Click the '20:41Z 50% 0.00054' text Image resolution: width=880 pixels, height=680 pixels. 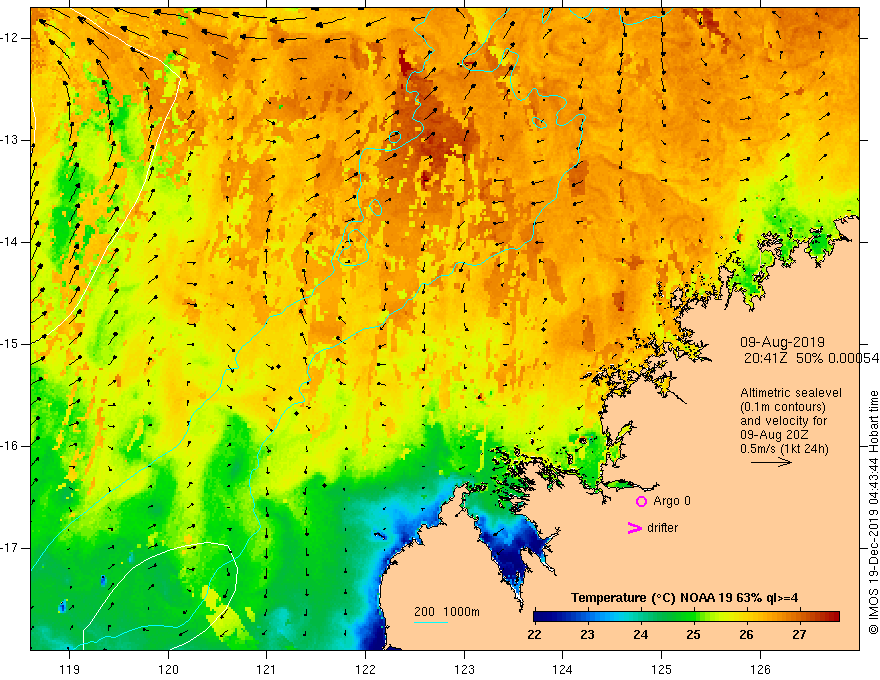pyautogui.click(x=812, y=358)
